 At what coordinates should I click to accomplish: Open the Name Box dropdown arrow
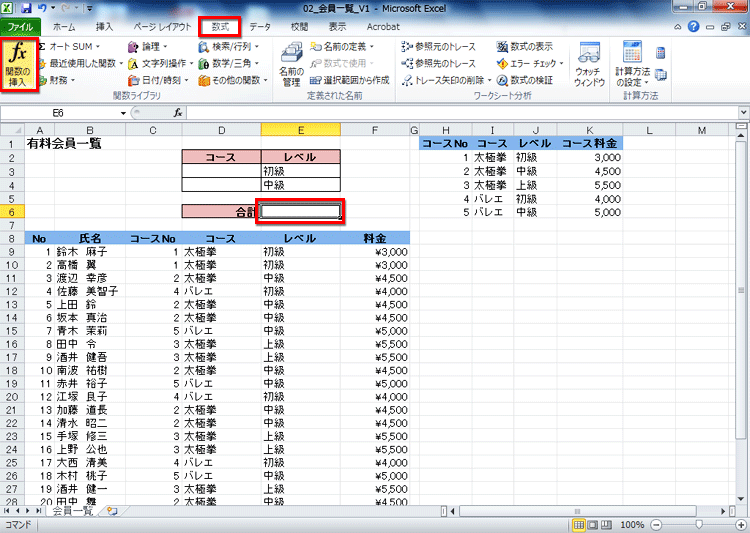click(x=123, y=113)
